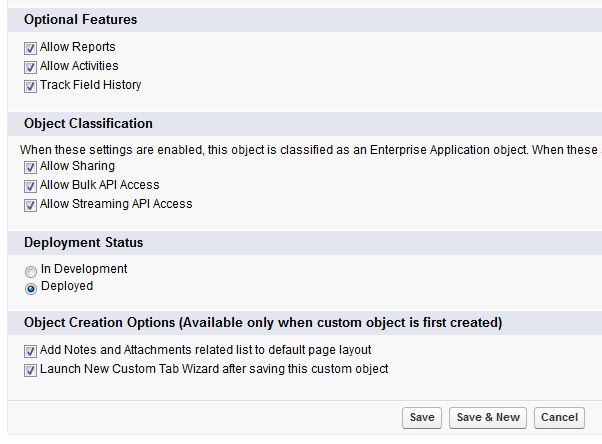Viewport: 602px width, 444px height.
Task: Toggle the Allow Activities checkbox
Action: tap(30, 67)
